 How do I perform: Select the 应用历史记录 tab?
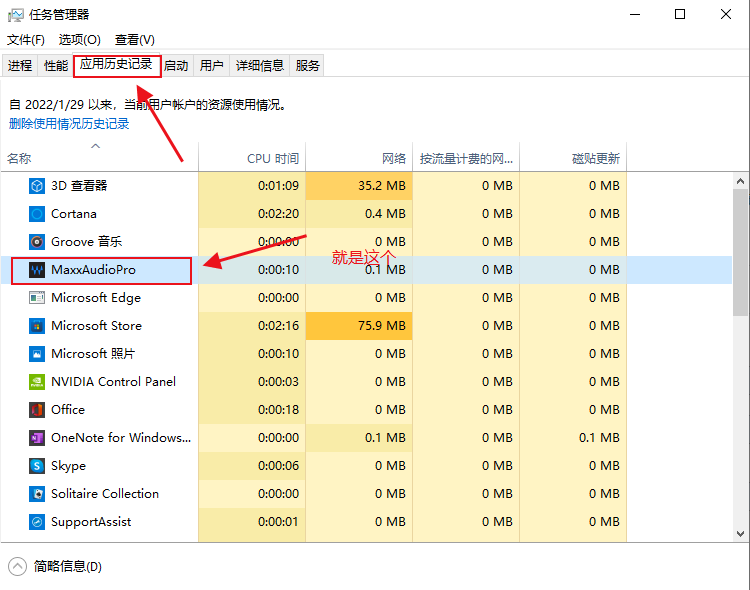pyautogui.click(x=116, y=64)
